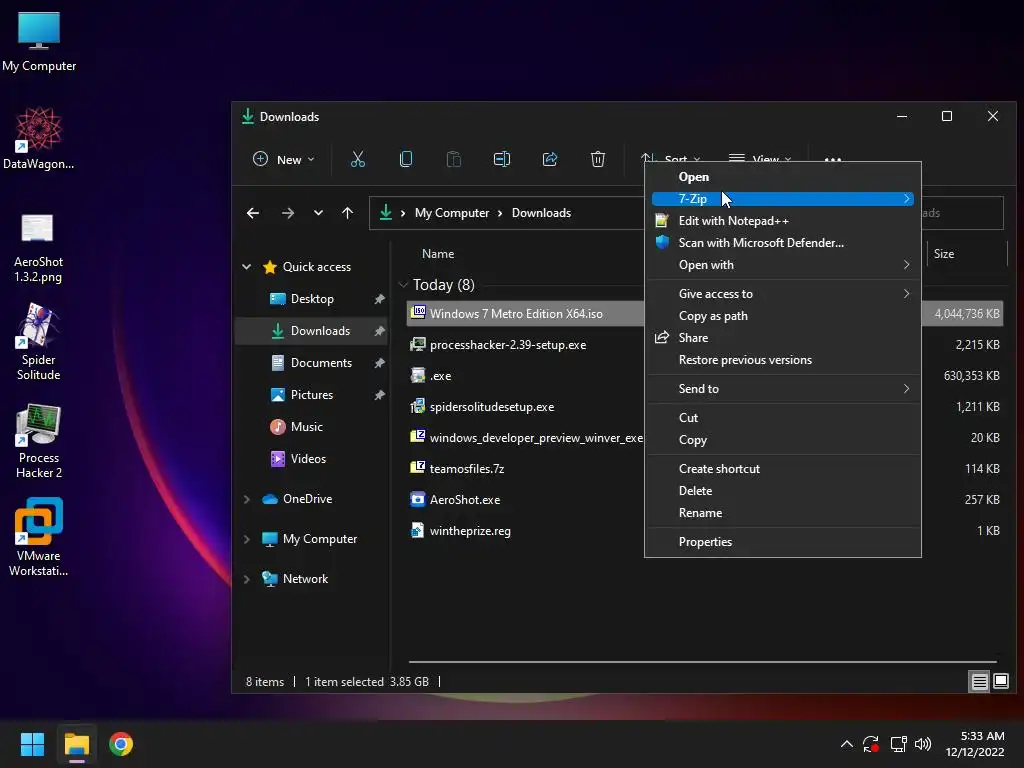Viewport: 1024px width, 768px height.
Task: Select Documents in Quick access sidebar
Action: click(x=321, y=362)
